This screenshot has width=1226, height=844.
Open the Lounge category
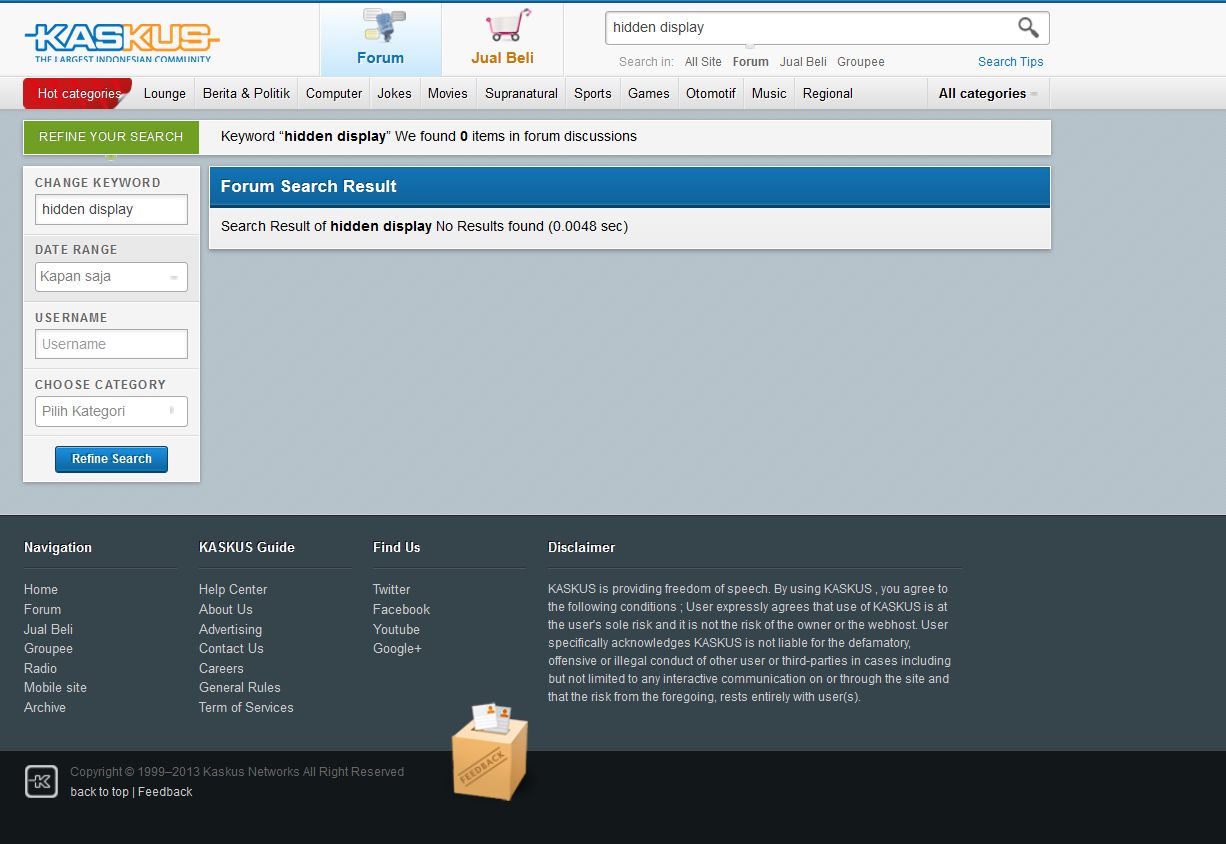coord(165,94)
